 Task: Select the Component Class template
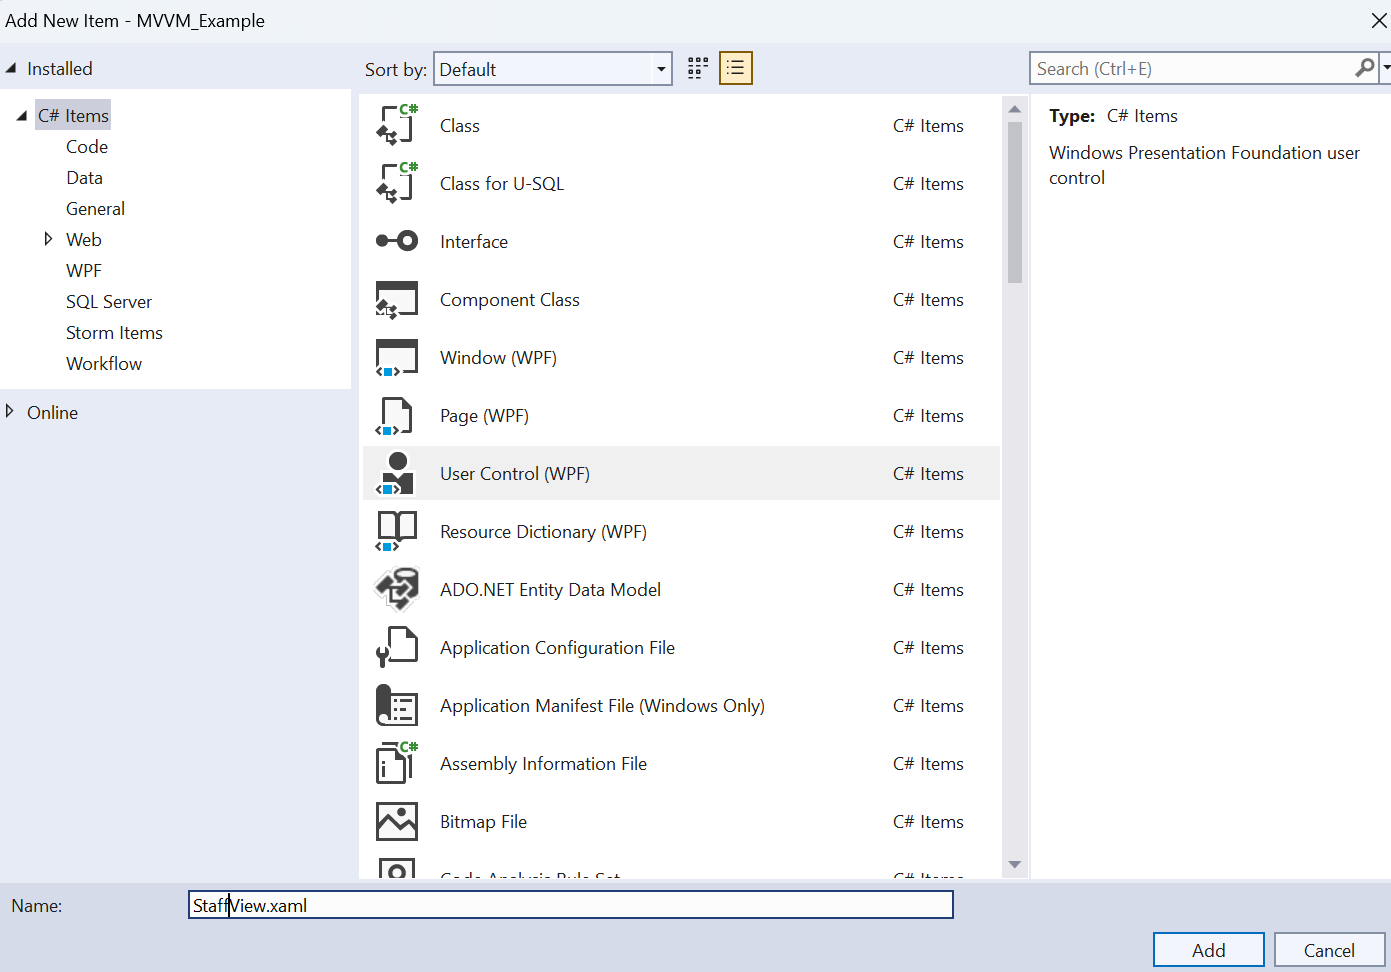510,299
